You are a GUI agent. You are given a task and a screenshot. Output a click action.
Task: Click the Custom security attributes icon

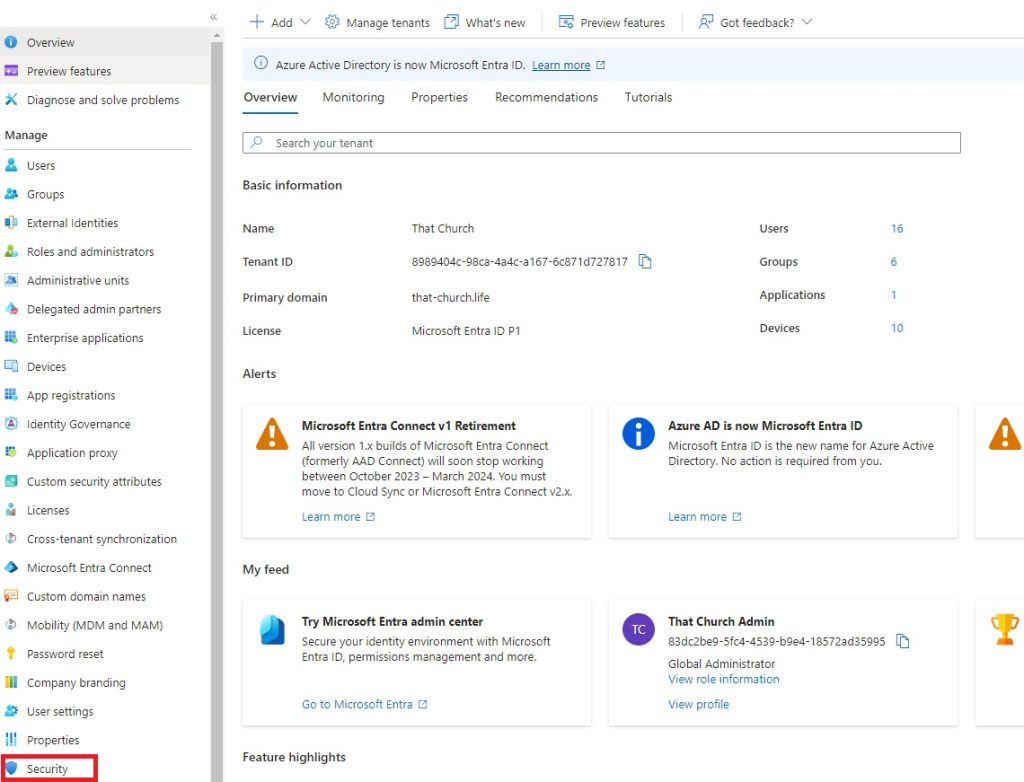(11, 481)
